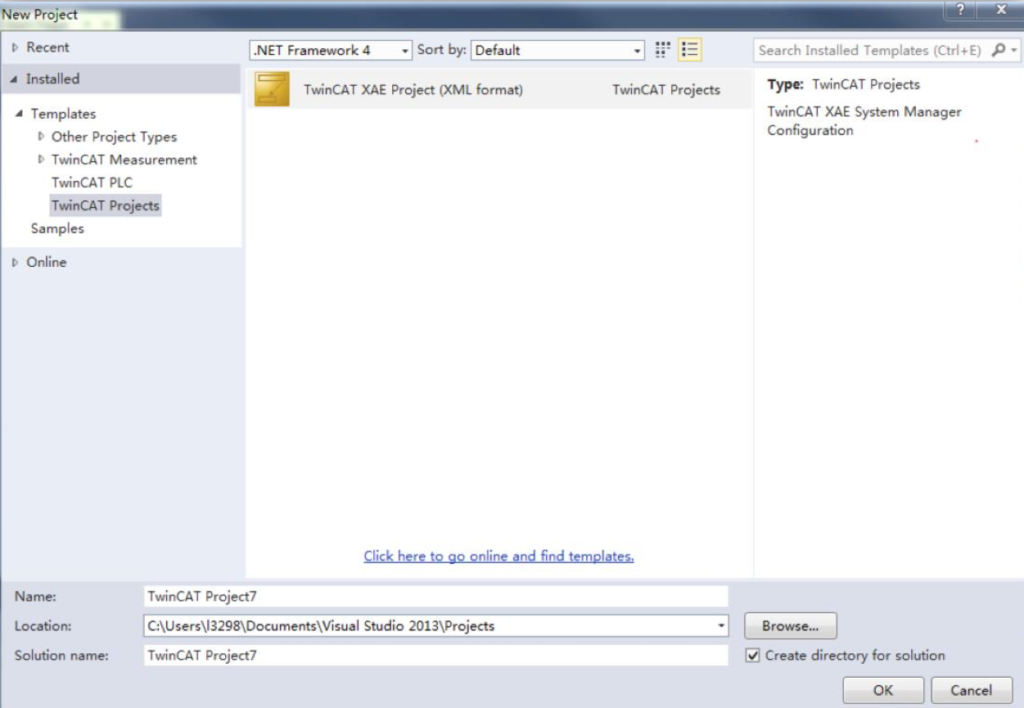The image size is (1024, 708).
Task: Click the Installed section label
Action: [53, 79]
